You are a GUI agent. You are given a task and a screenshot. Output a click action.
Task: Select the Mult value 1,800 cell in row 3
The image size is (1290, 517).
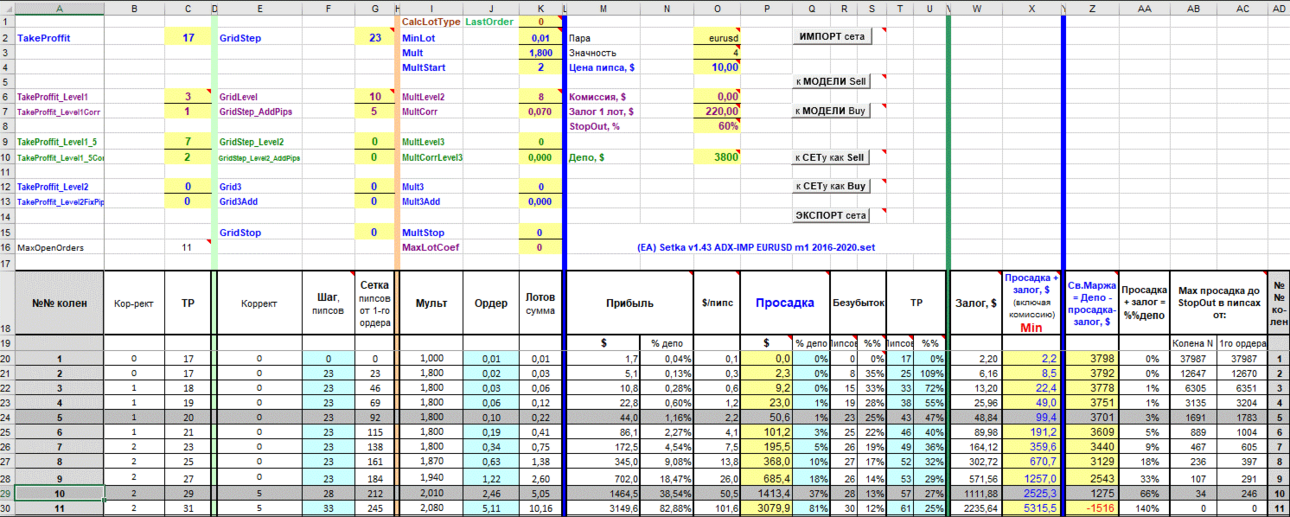tap(540, 52)
